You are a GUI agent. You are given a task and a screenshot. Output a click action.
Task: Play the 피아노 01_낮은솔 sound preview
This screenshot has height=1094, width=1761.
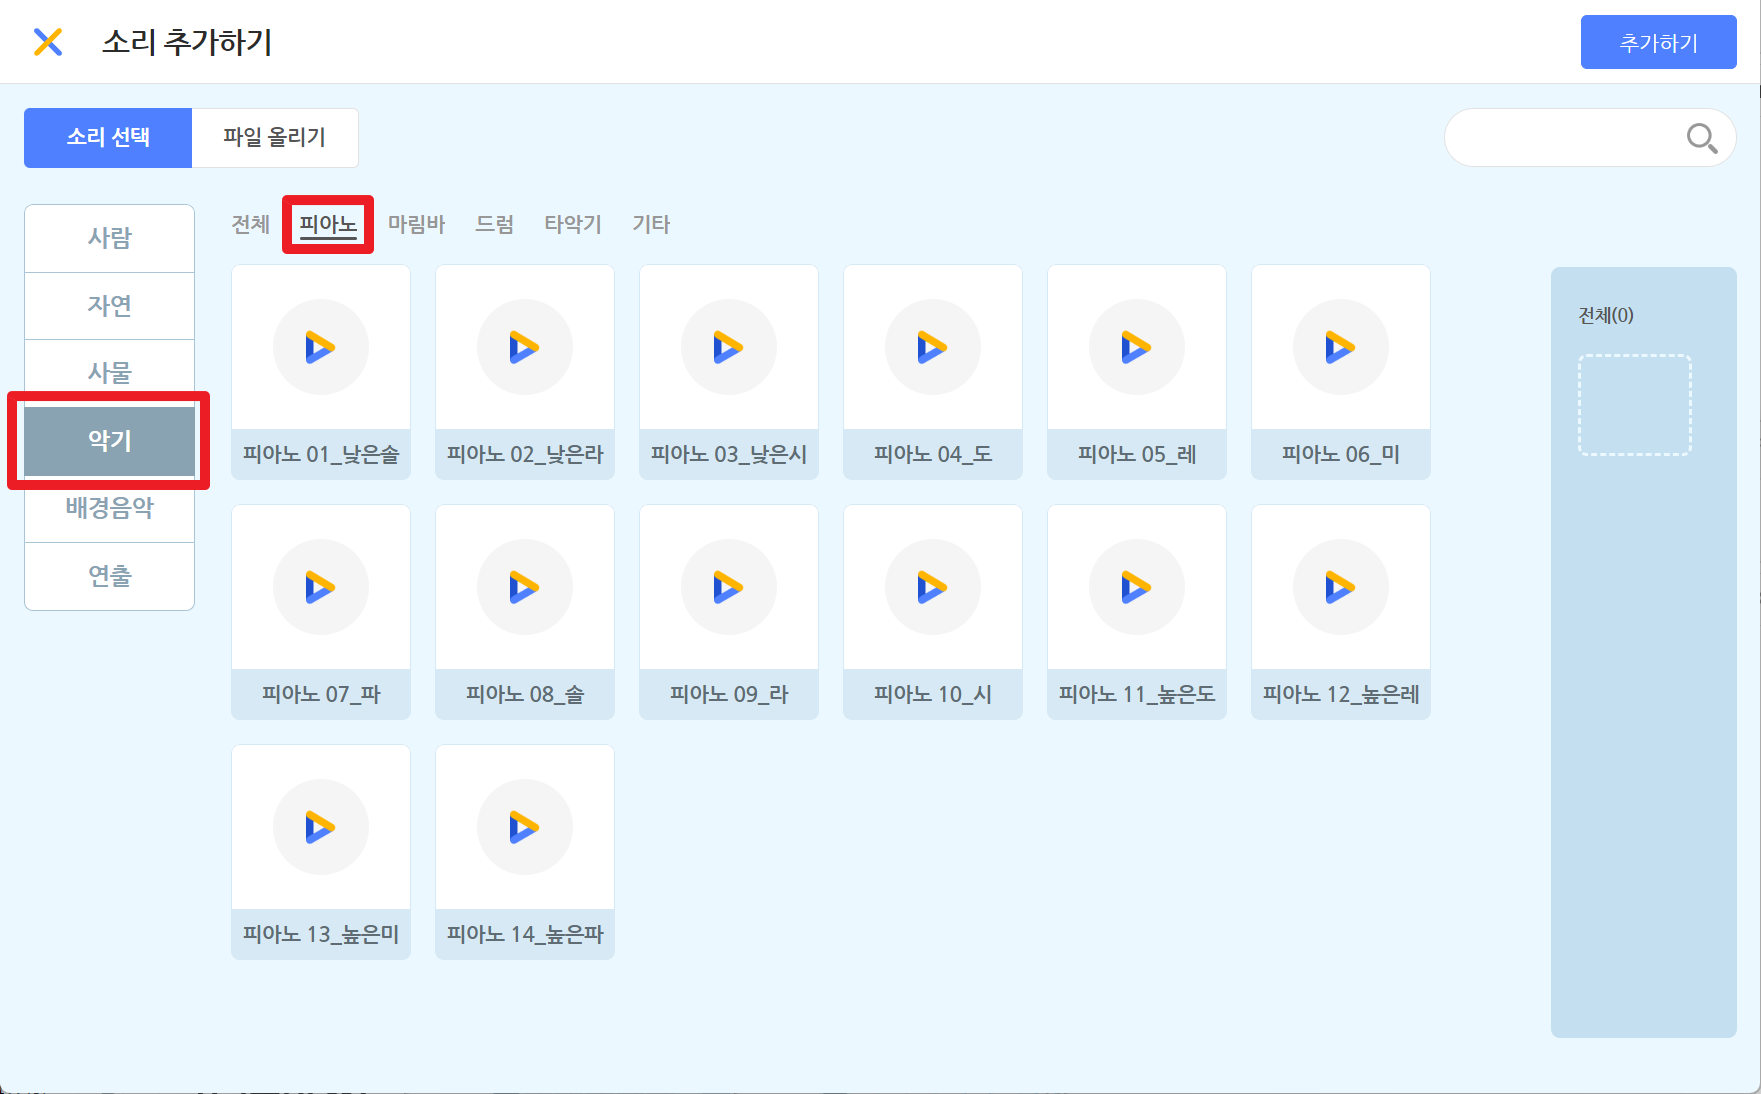coord(321,347)
